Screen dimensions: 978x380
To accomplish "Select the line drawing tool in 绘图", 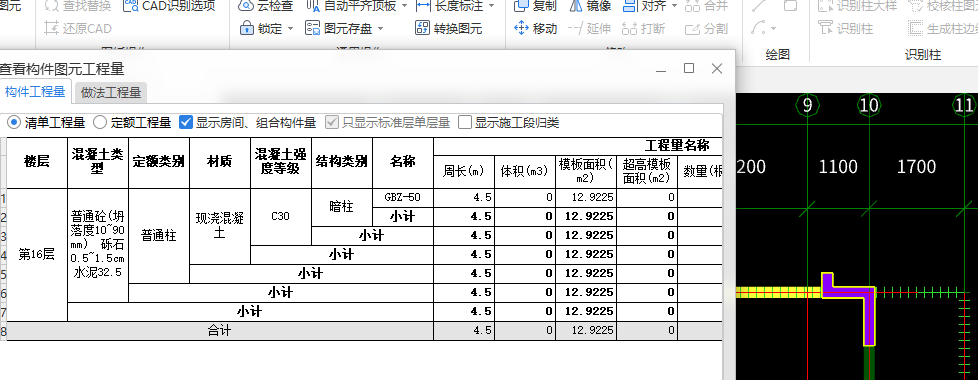I will tap(759, 6).
